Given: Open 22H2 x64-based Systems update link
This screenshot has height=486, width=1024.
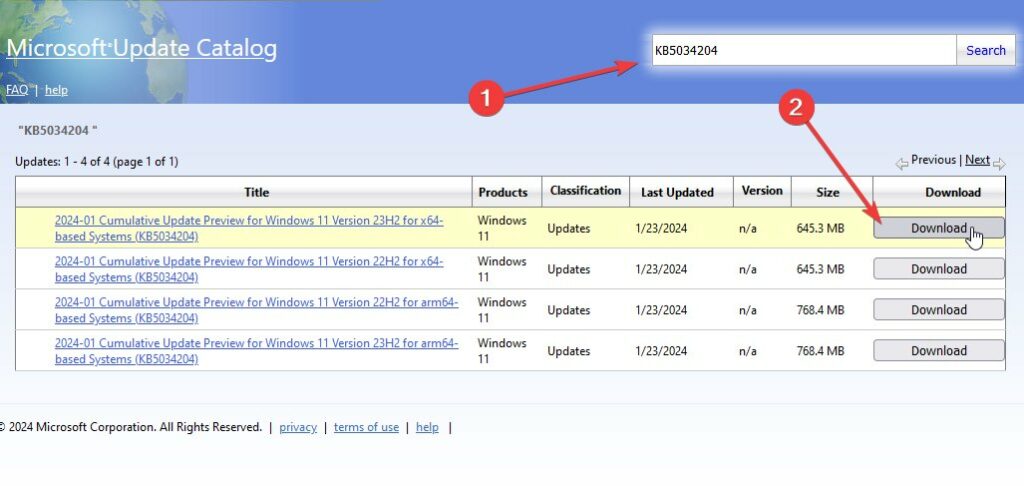Looking at the screenshot, I should point(249,269).
